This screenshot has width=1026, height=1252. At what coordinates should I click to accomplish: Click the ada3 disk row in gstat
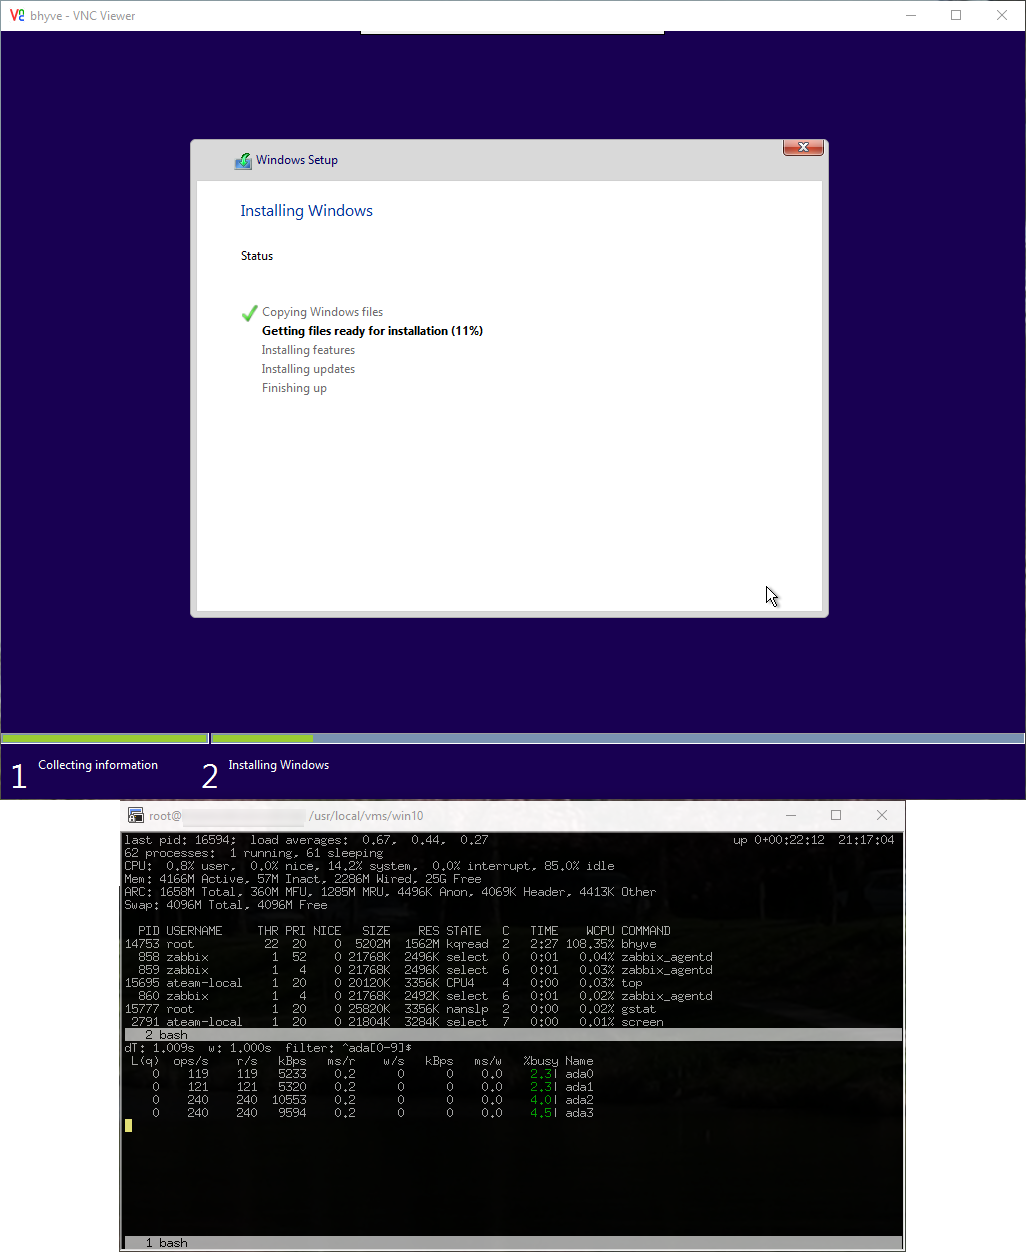click(373, 1113)
